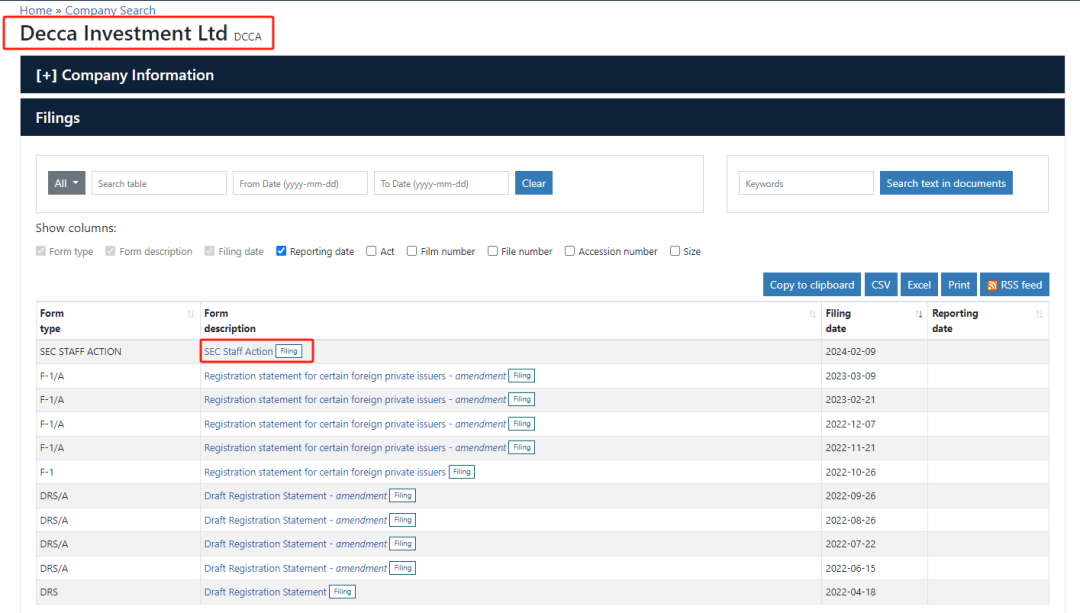Screen dimensions: 1080x613
Task: Open DRS/A amendment dated 2022-06-15
Action: point(295,569)
